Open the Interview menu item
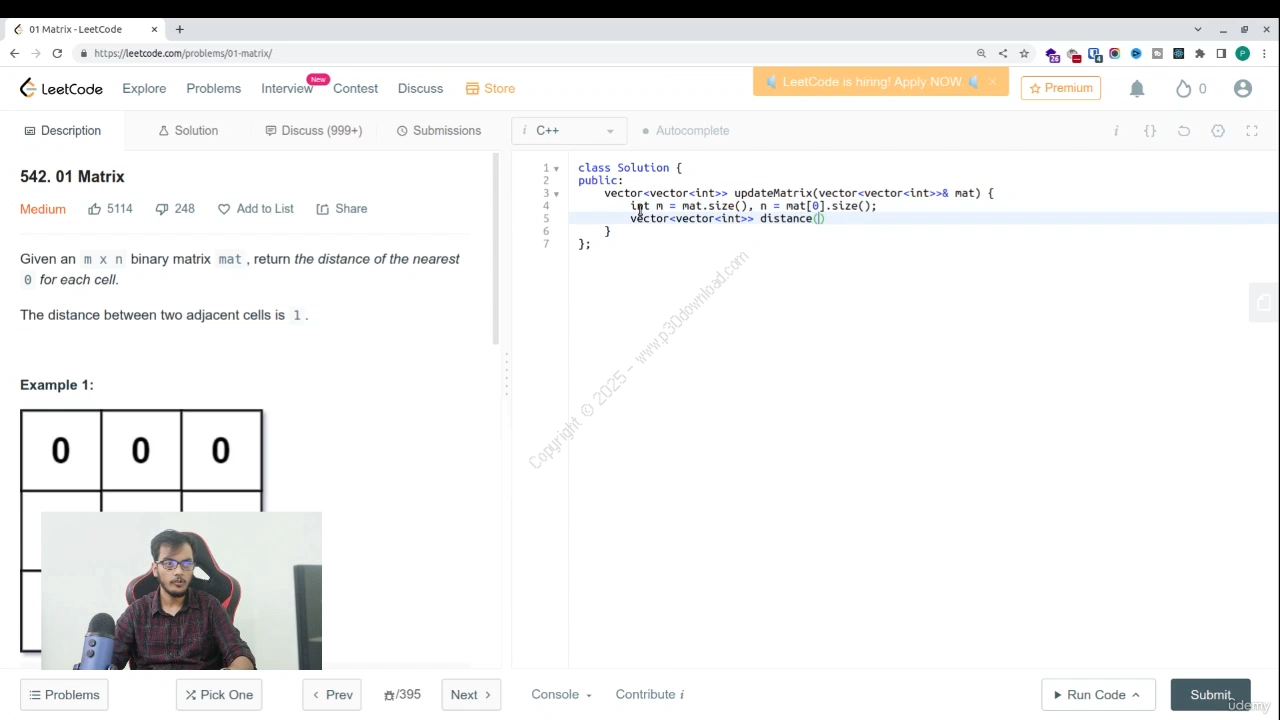1280x720 pixels. [287, 89]
